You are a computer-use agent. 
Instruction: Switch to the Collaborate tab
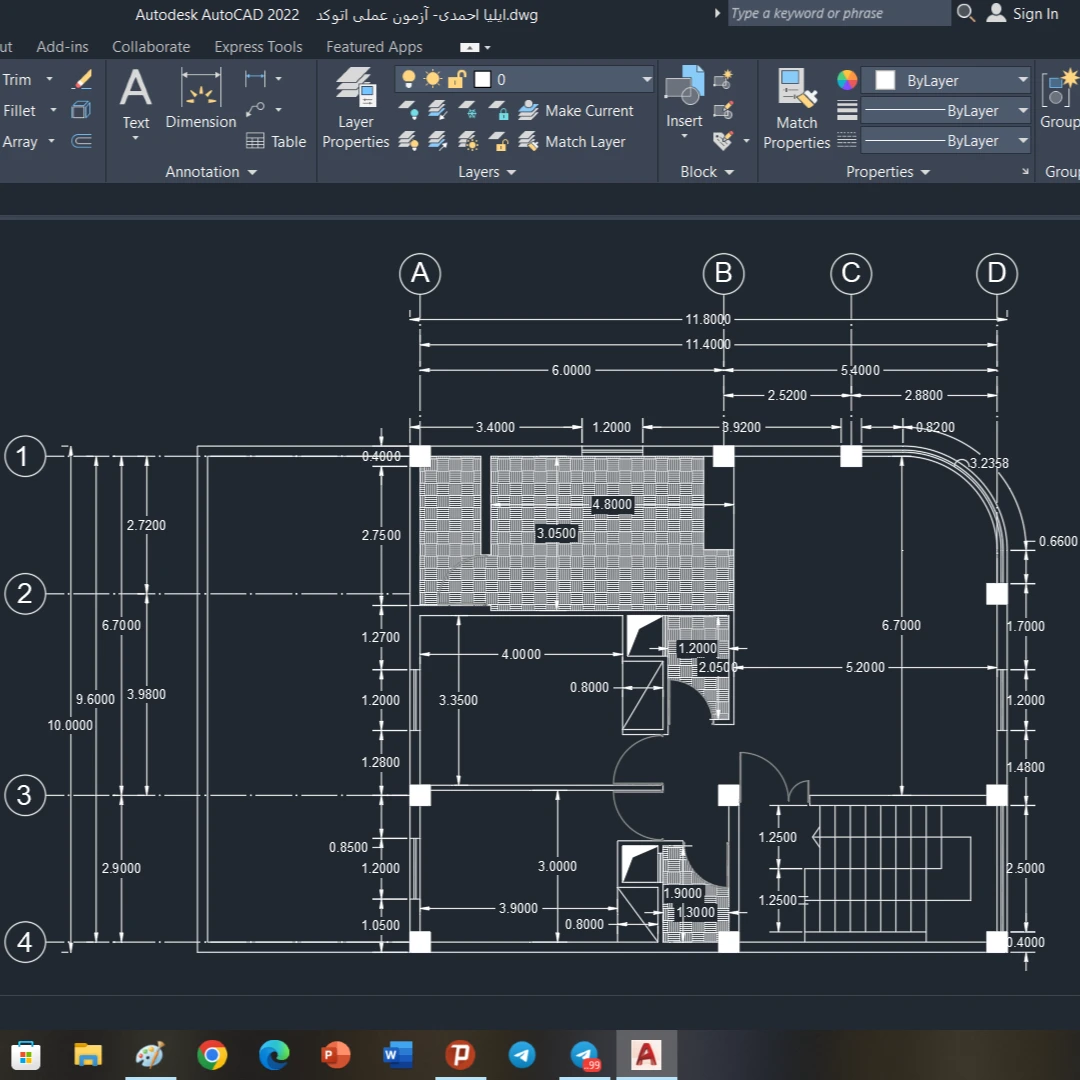tap(151, 47)
